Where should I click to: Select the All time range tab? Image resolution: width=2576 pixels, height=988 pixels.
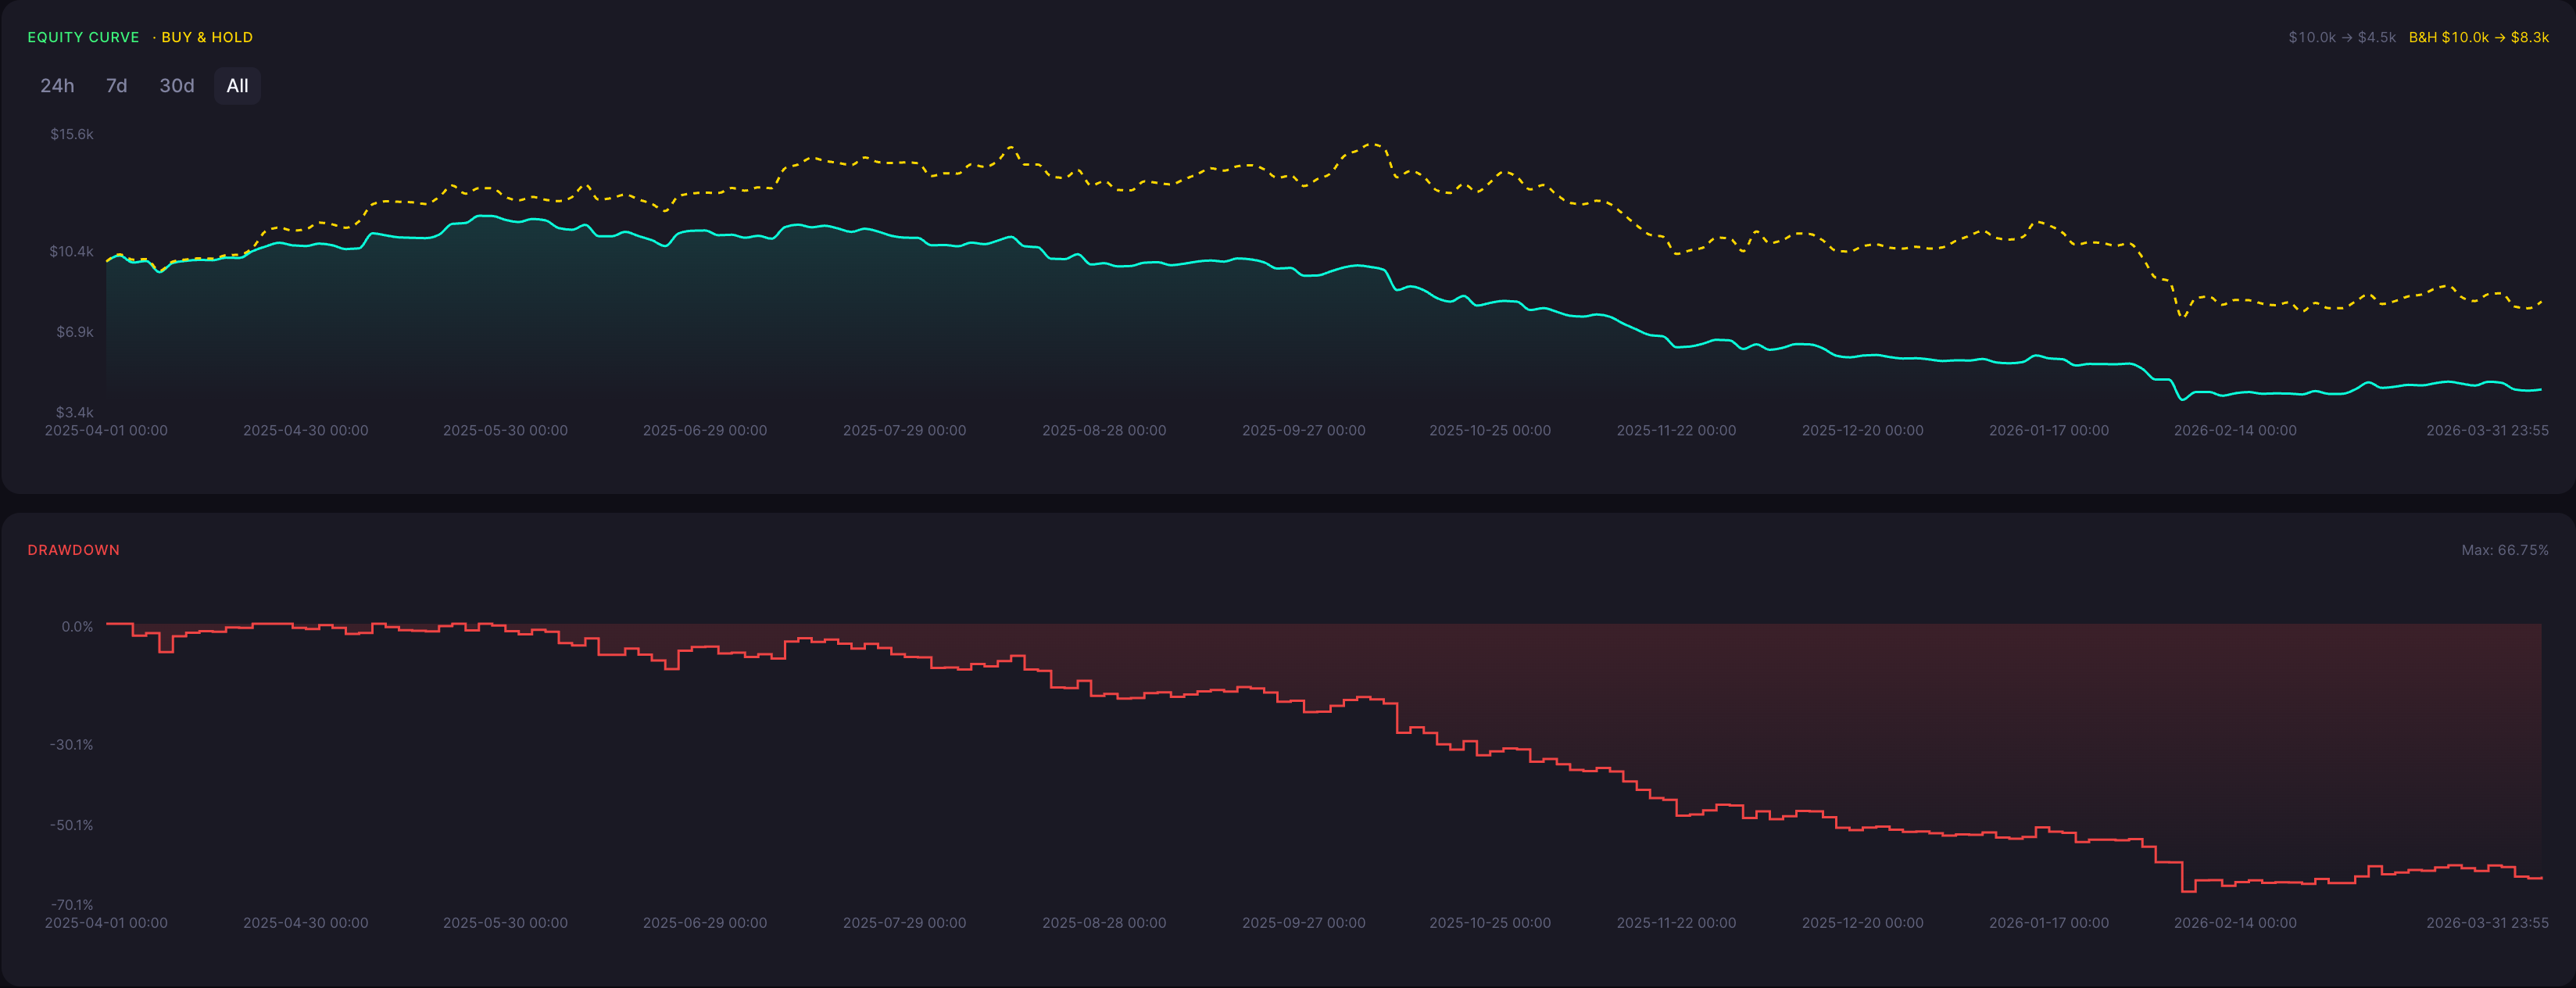click(237, 86)
